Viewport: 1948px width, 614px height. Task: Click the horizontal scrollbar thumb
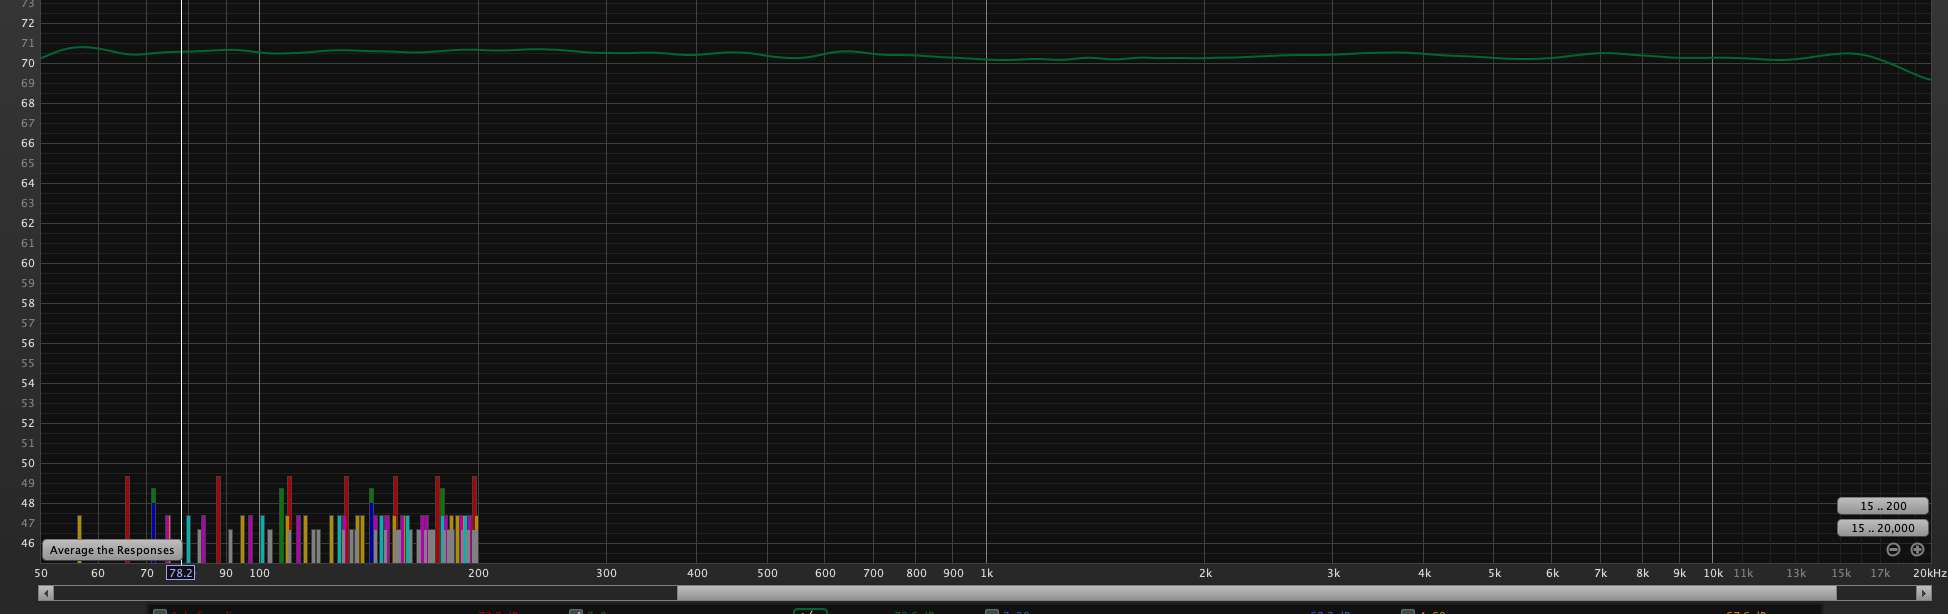(1256, 593)
